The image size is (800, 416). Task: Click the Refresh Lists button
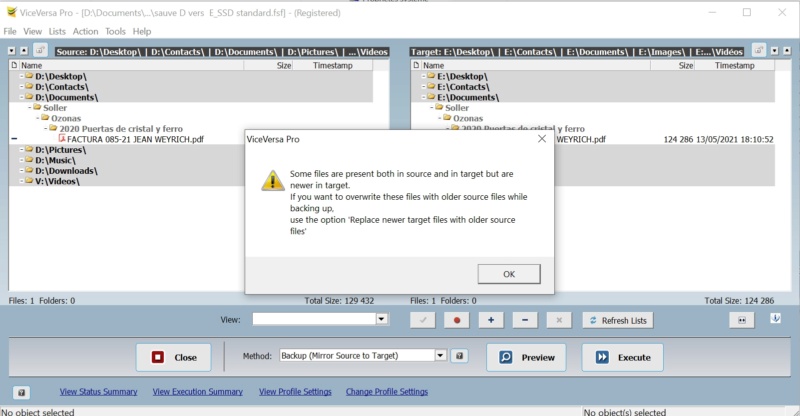point(618,320)
